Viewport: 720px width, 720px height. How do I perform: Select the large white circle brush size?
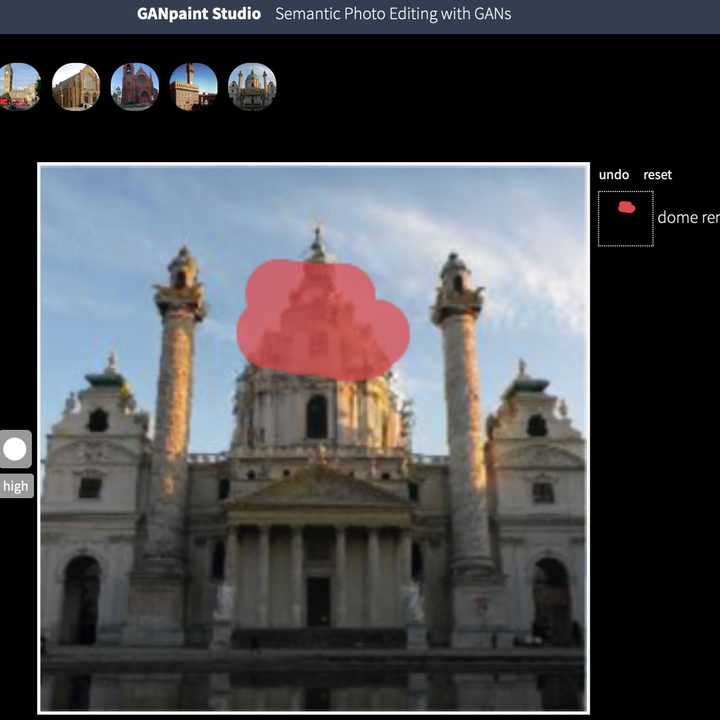pos(15,449)
